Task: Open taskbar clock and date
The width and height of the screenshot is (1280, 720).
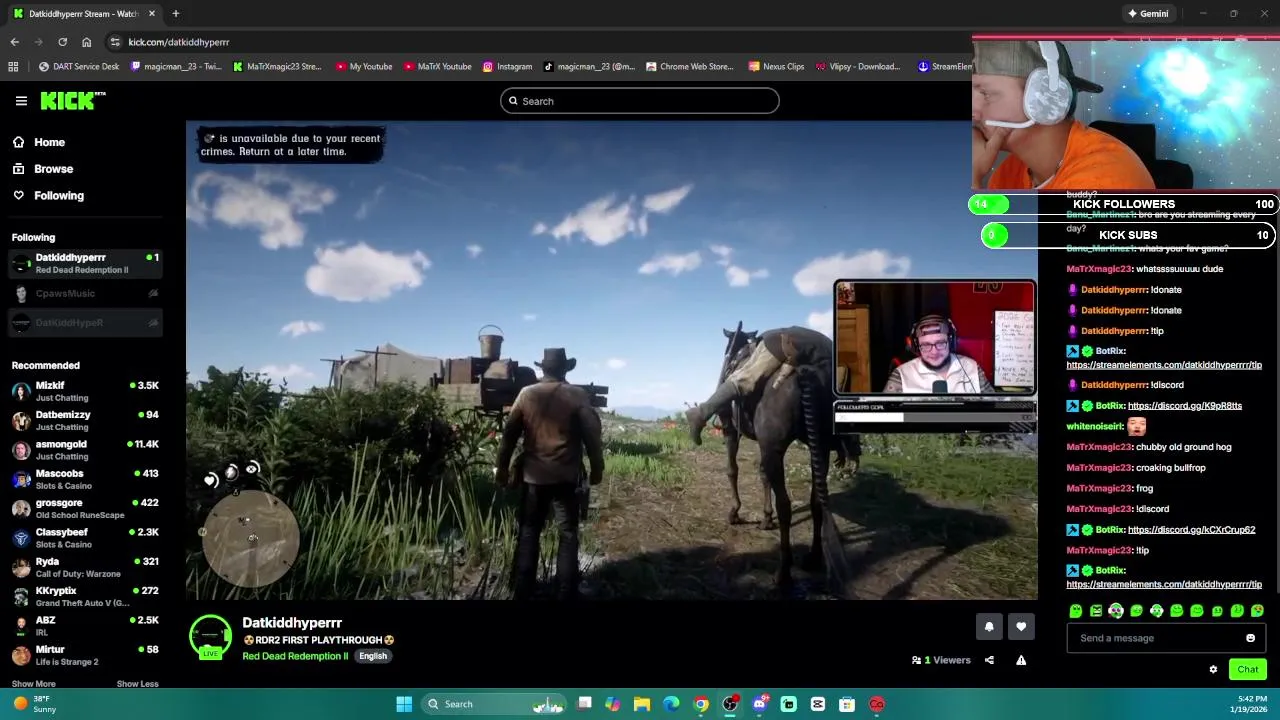Action: (1251, 704)
